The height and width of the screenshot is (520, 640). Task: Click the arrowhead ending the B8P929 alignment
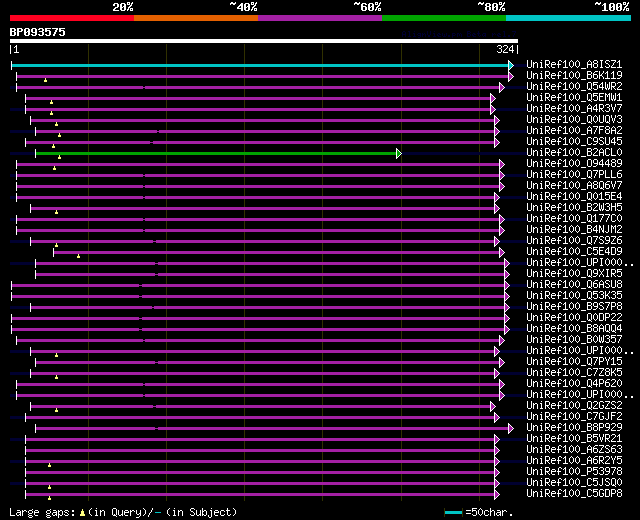[511, 428]
